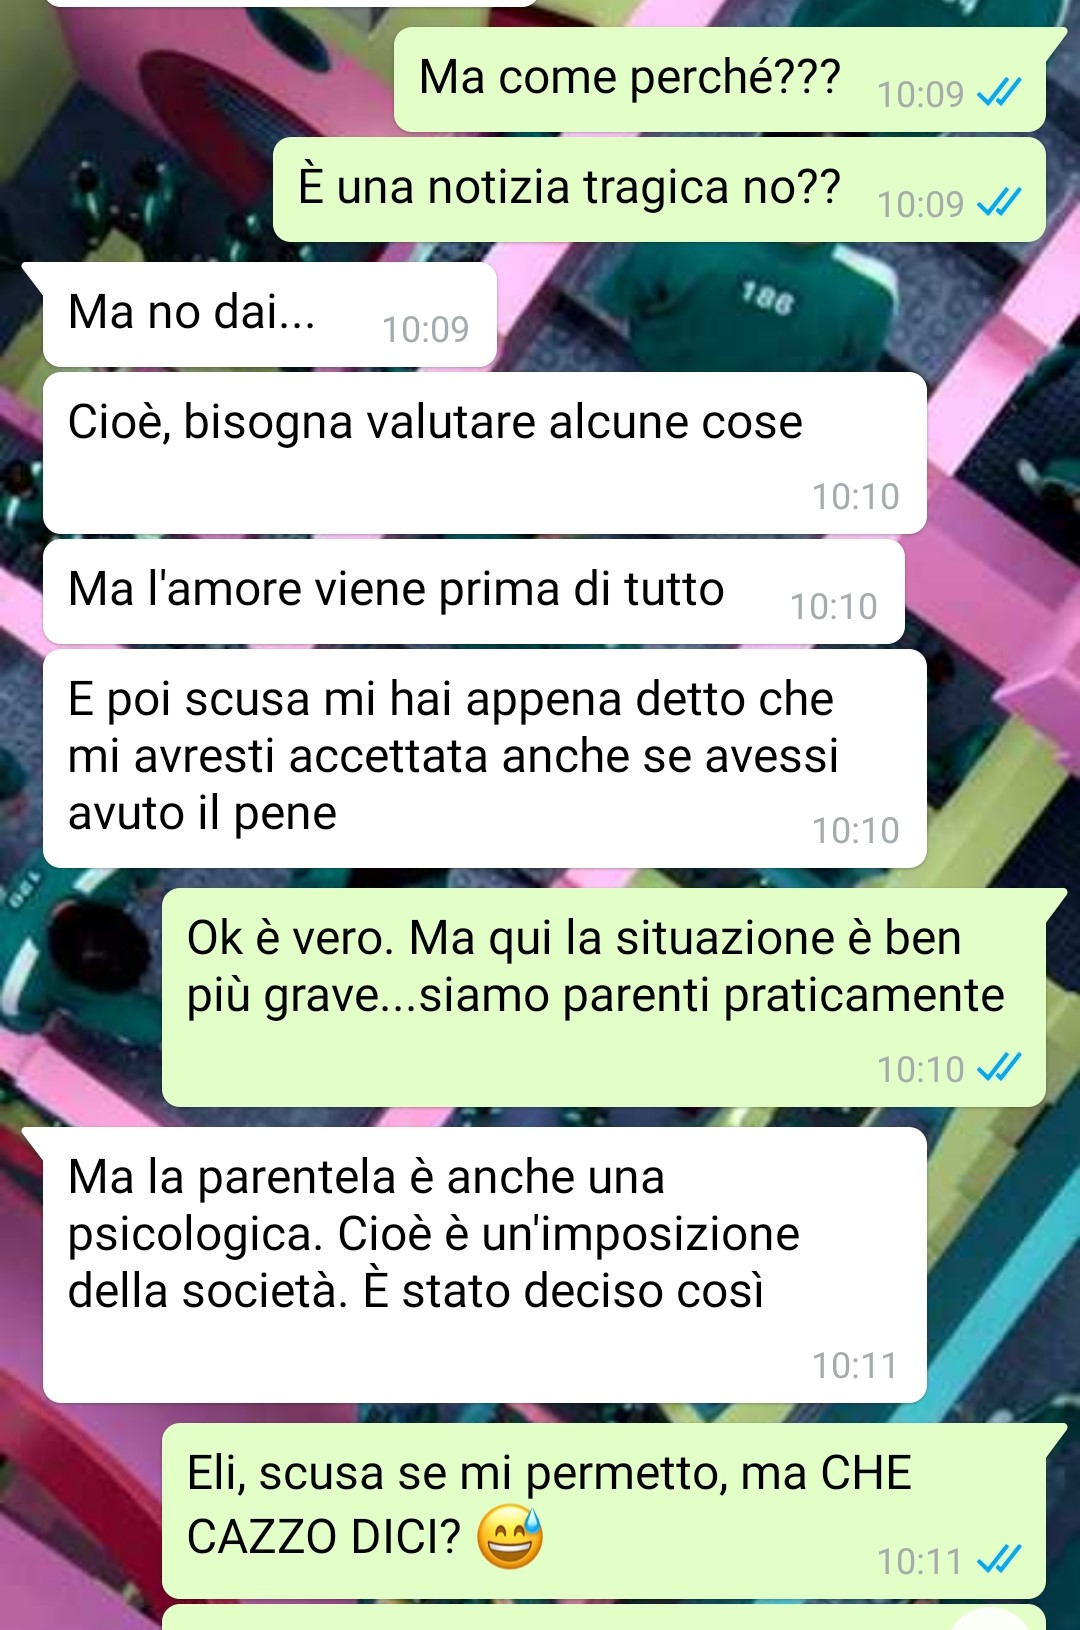
Task: Tap the 10:10 timestamp on "Ma l'amore viene prima"
Action: 834,606
